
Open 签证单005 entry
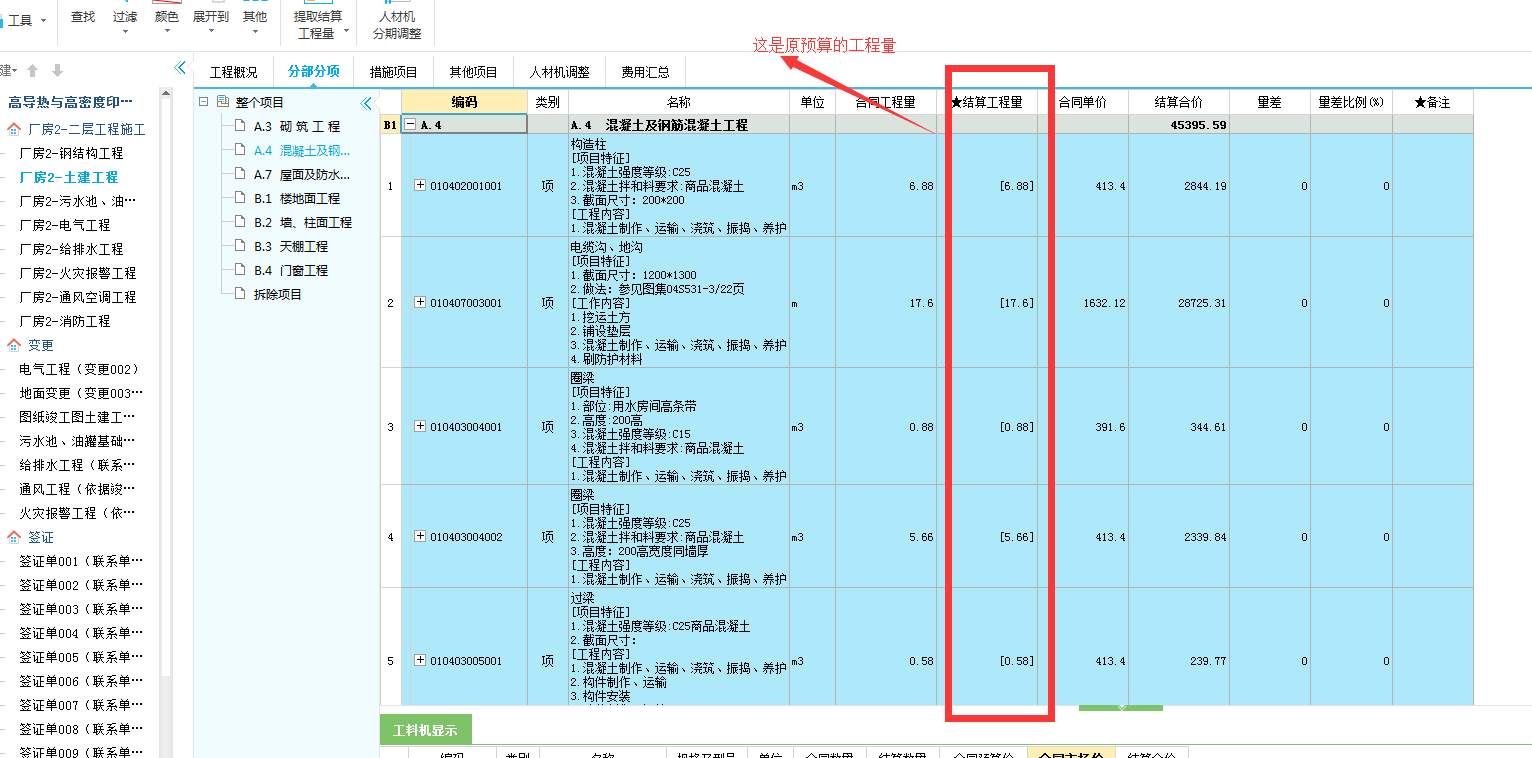81,657
